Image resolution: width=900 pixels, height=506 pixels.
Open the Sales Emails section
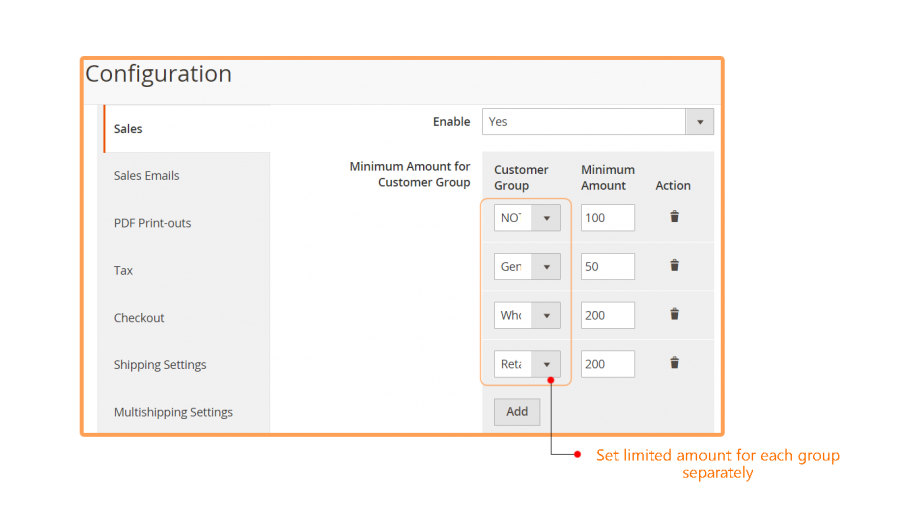click(147, 176)
